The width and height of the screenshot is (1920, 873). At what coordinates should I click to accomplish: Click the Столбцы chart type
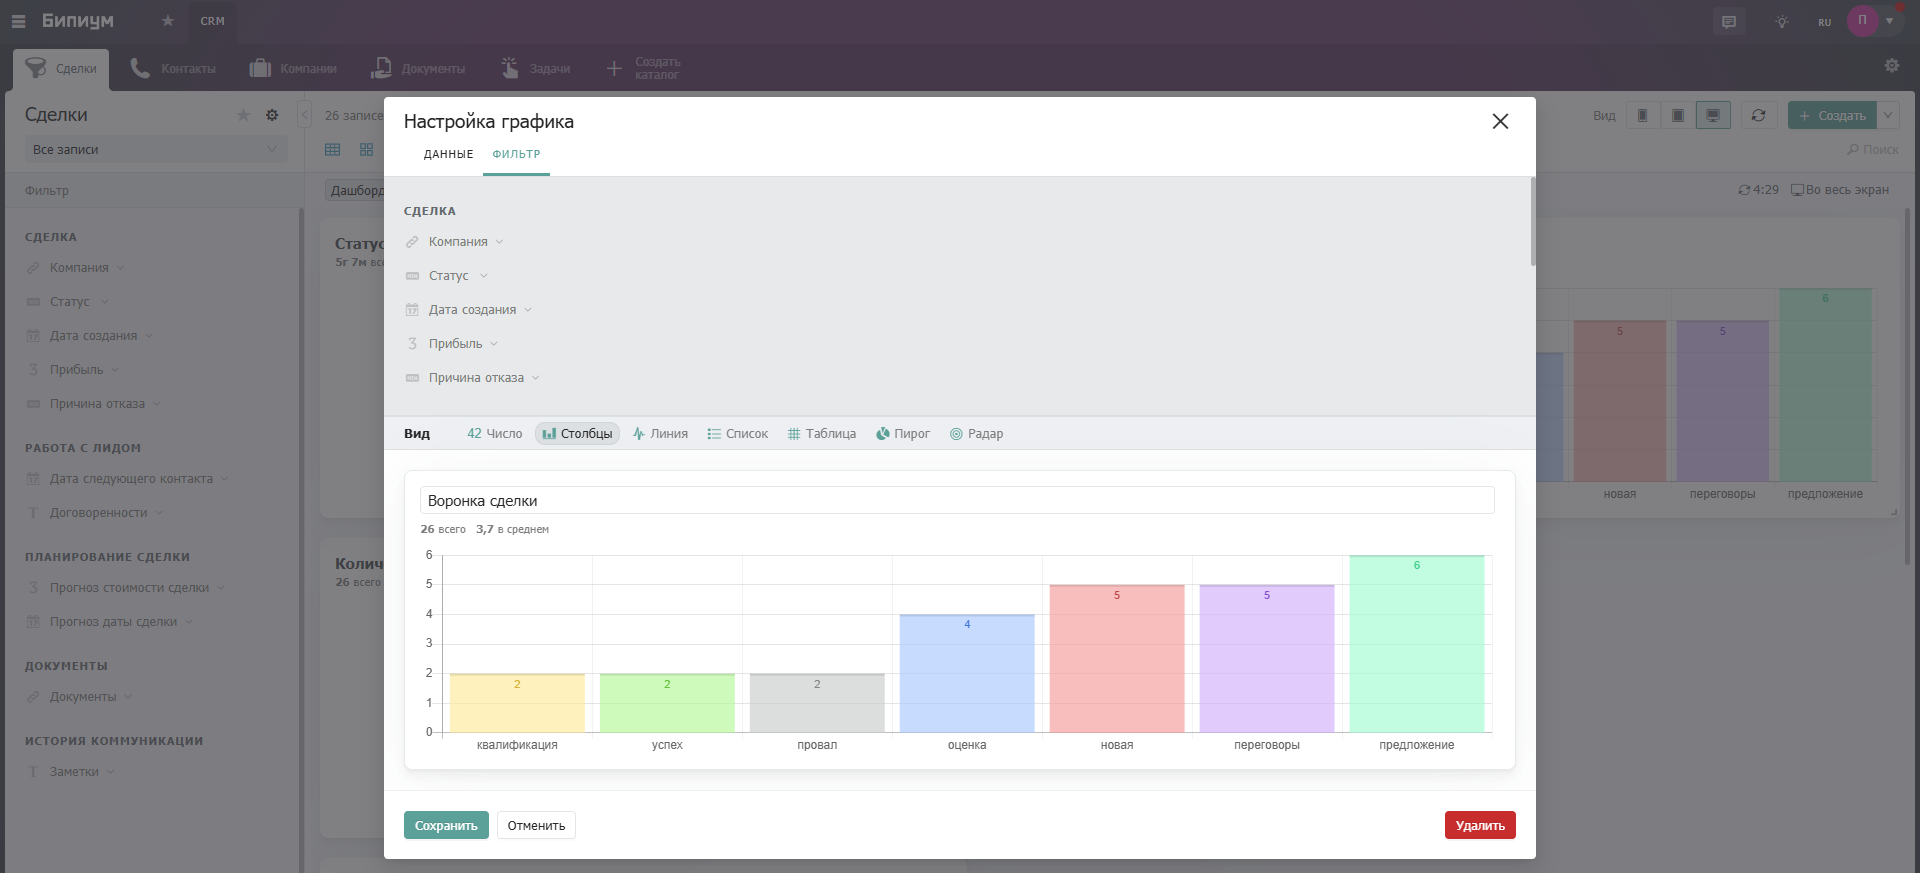pyautogui.click(x=577, y=434)
